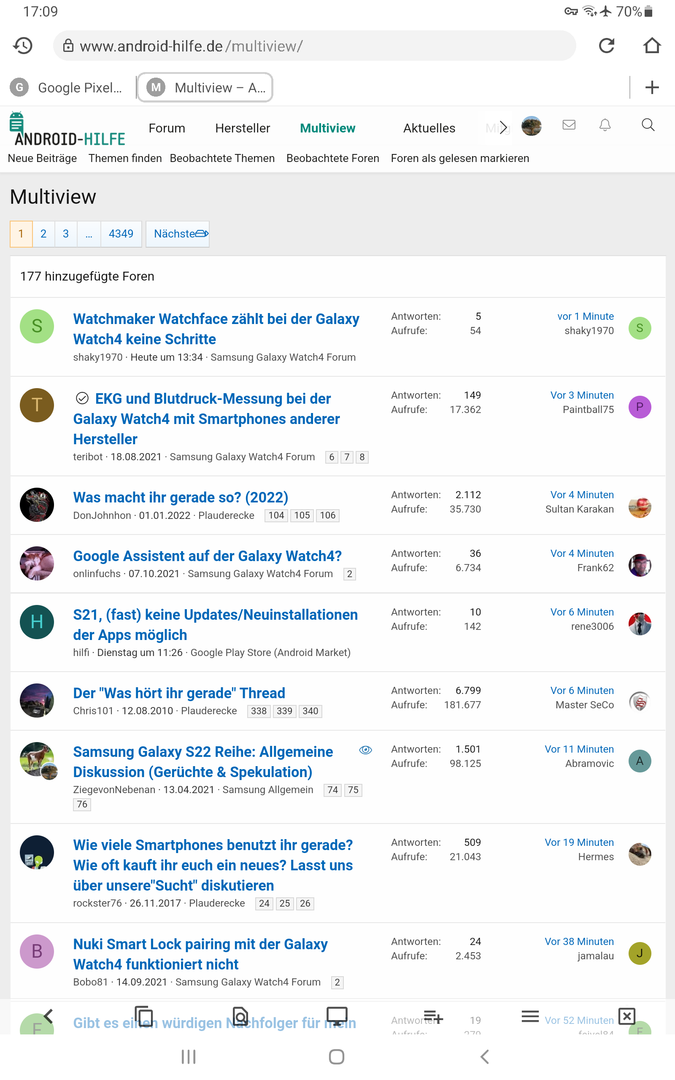
Task: Go to page 2 in pagination
Action: tap(43, 234)
